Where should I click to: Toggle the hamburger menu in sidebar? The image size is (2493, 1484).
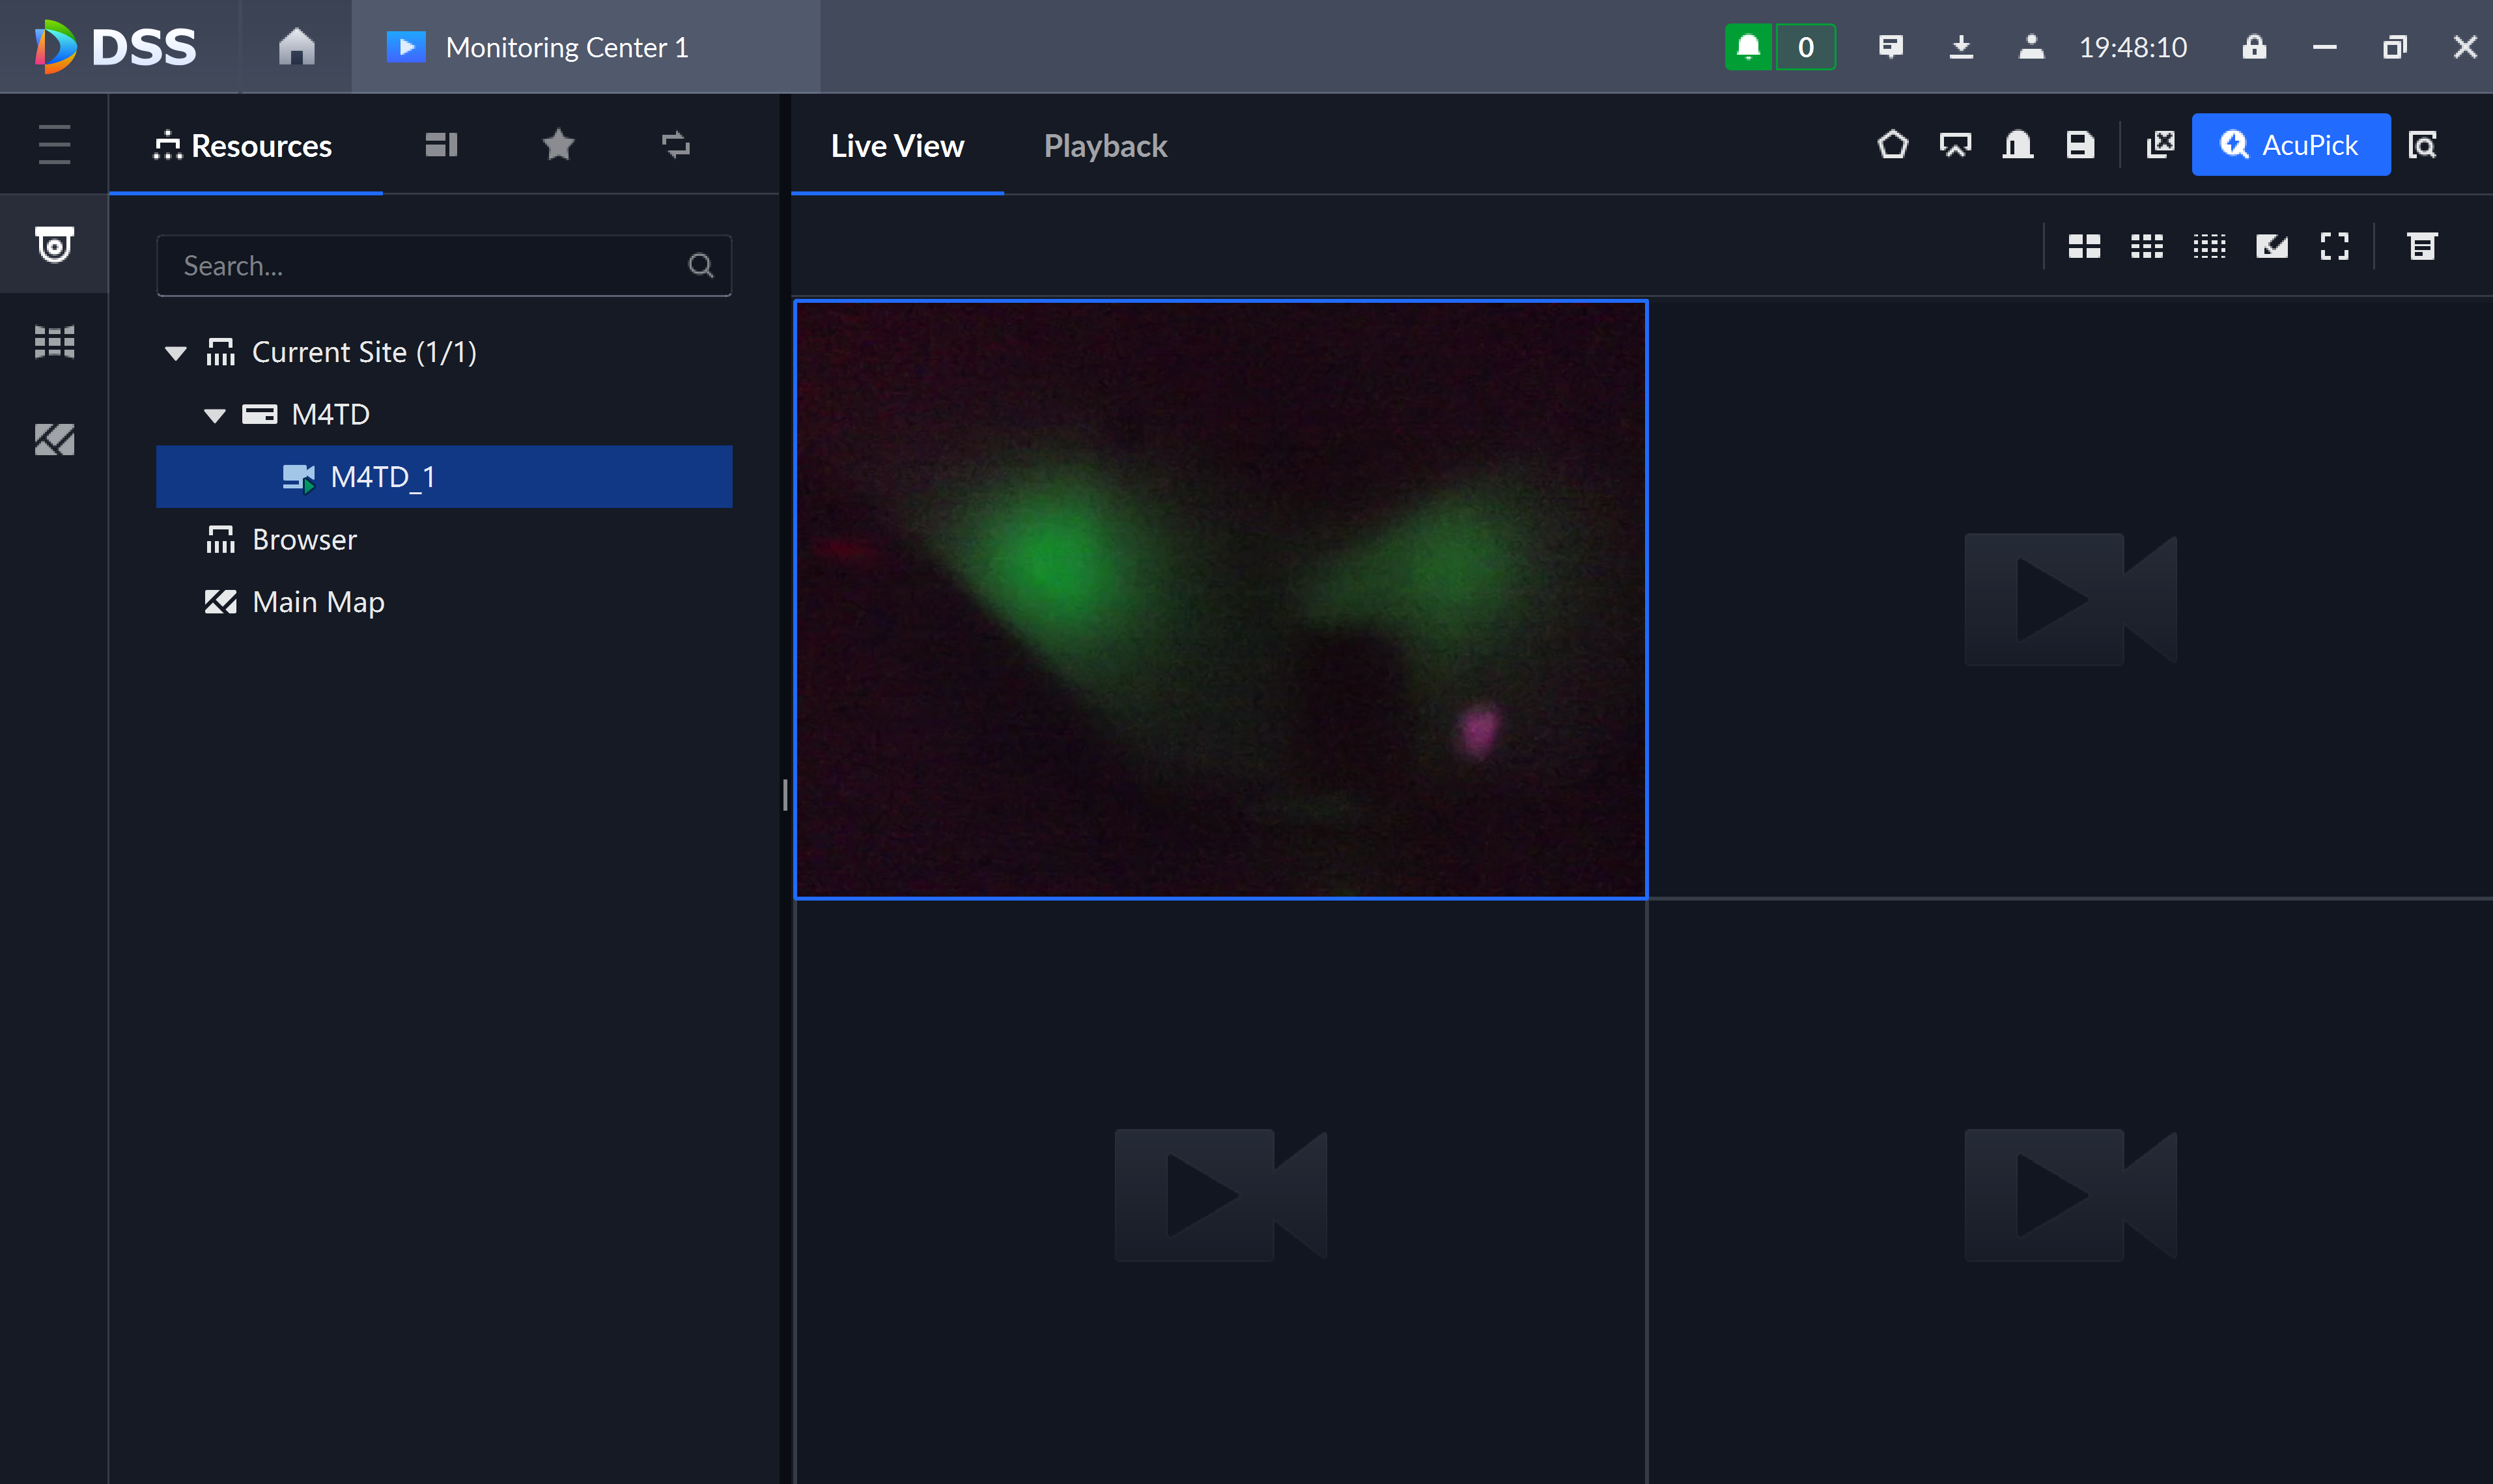tap(54, 145)
